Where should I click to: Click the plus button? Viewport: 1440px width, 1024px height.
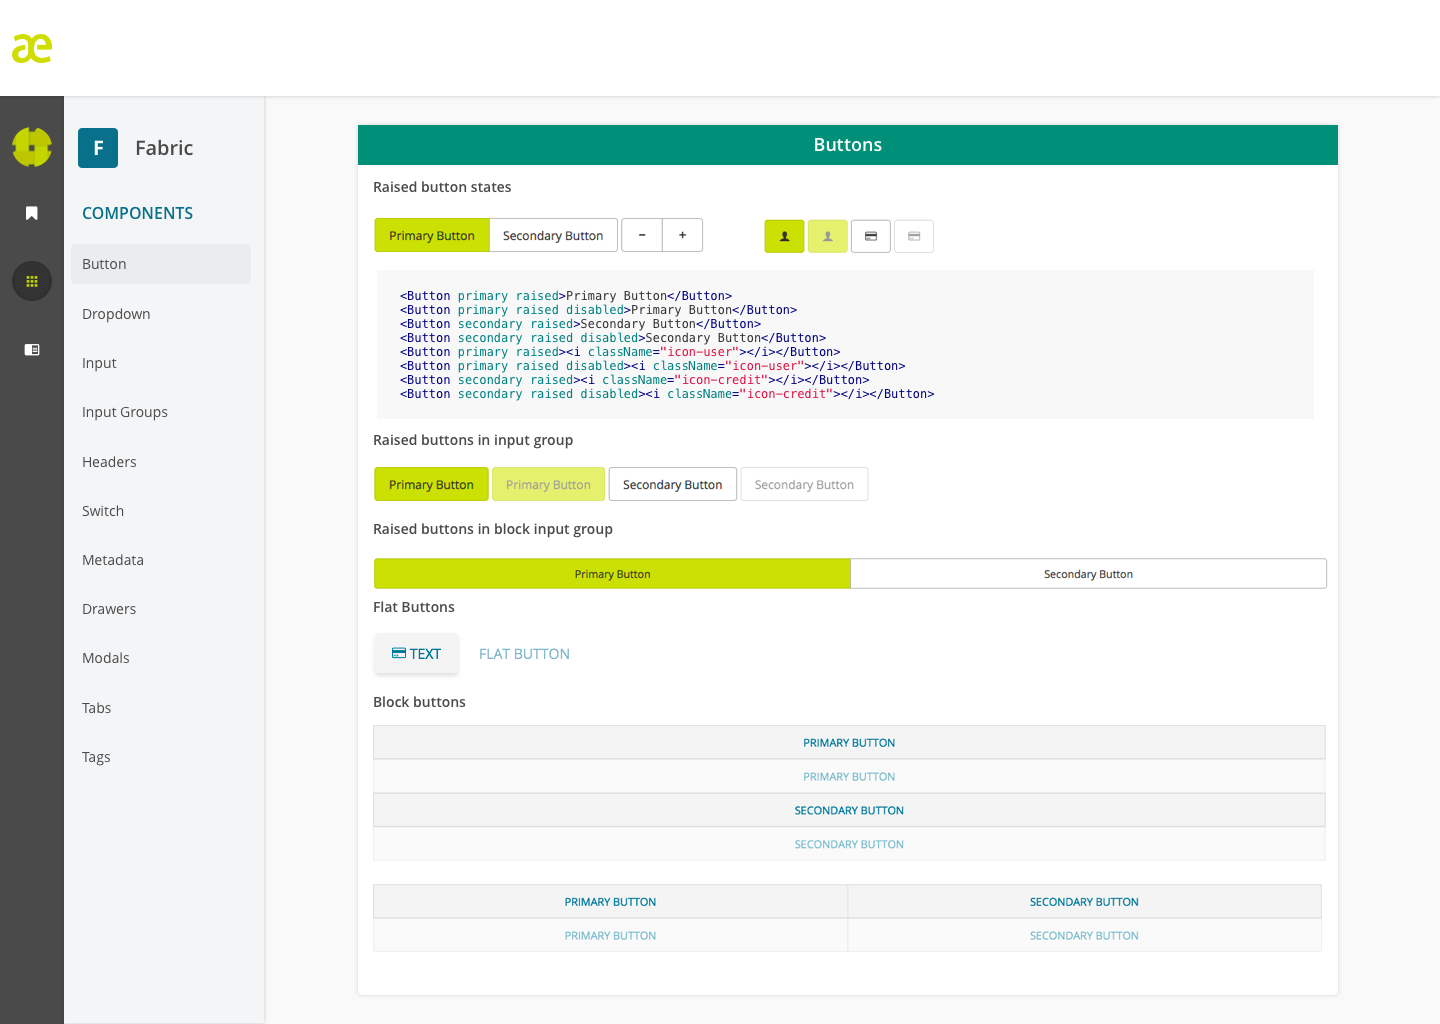(x=683, y=235)
